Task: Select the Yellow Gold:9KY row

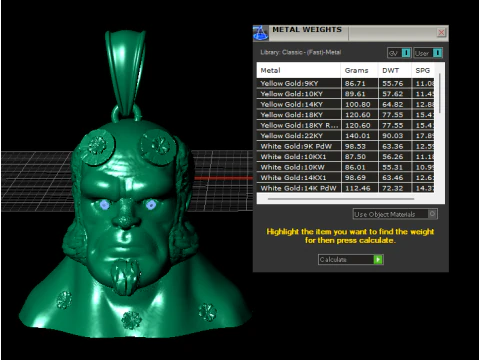Action: [x=345, y=83]
